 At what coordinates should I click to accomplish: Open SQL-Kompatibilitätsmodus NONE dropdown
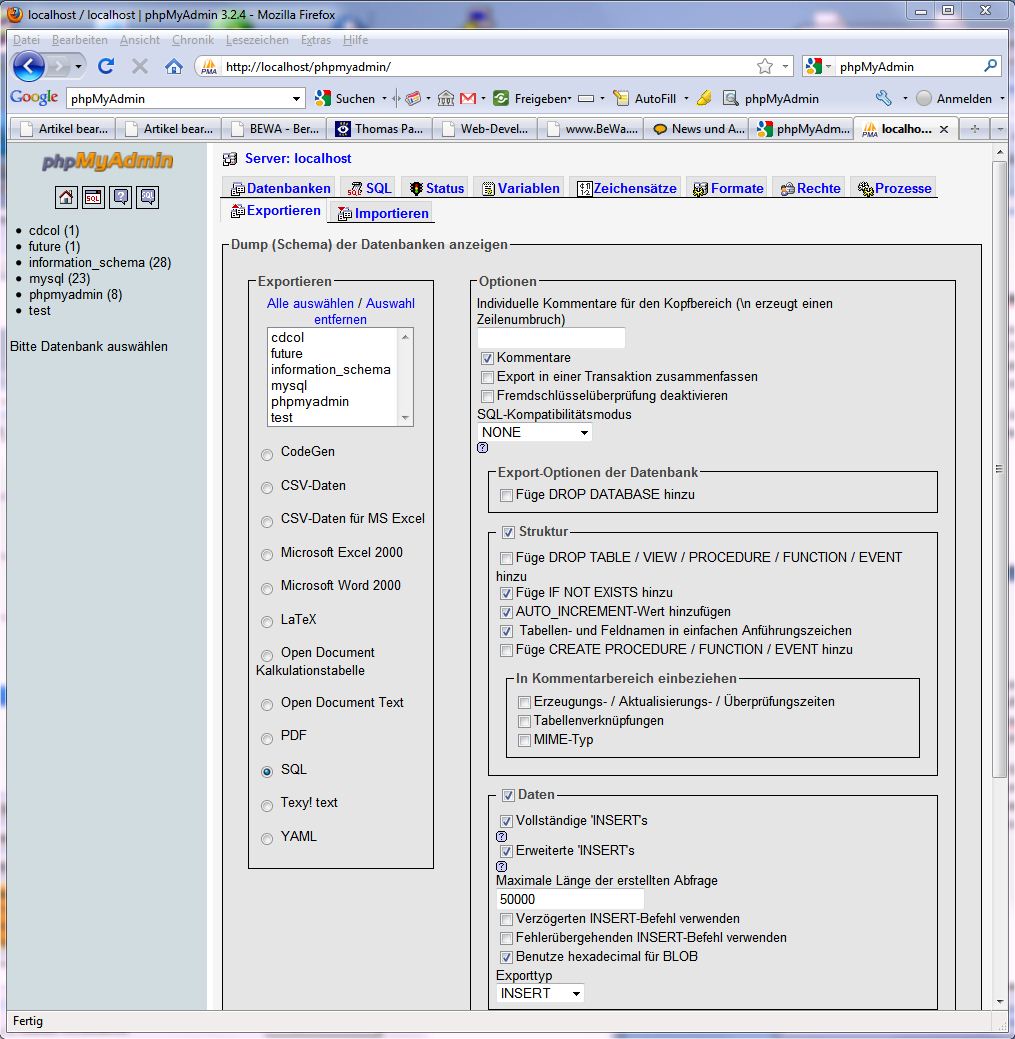[534, 433]
